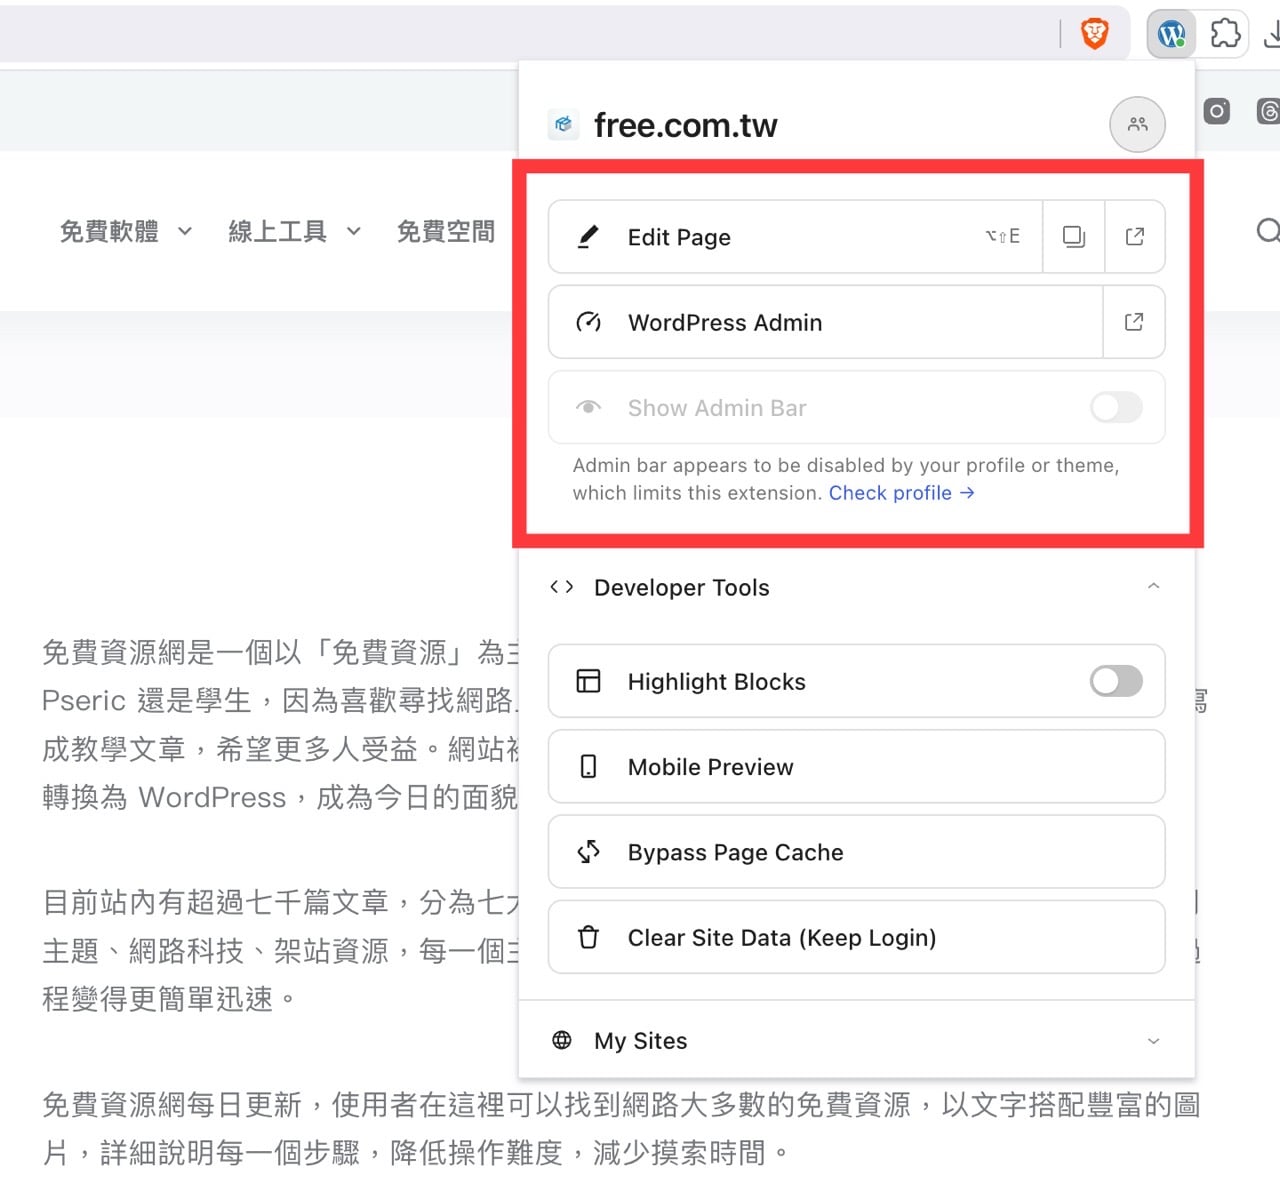Screen dimensions: 1280x1200
Task: Open WordPress Admin in new tab icon
Action: click(x=1134, y=322)
